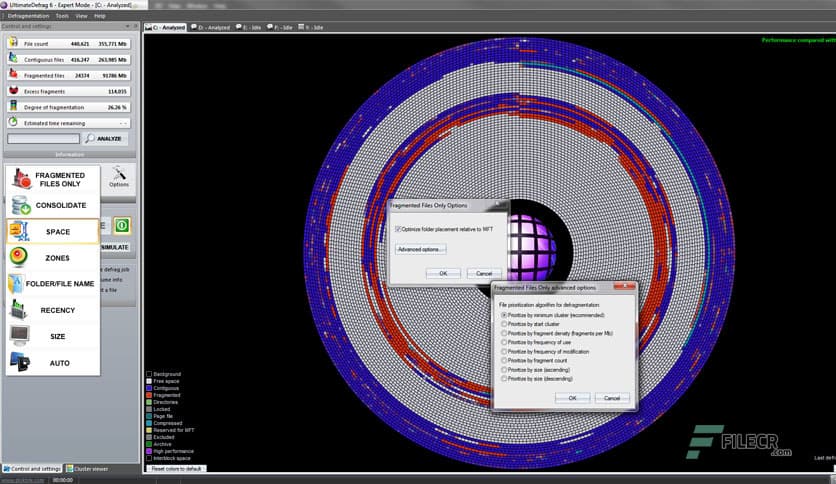Open the Control and settings bottom tab
This screenshot has height=484, width=836.
point(32,469)
